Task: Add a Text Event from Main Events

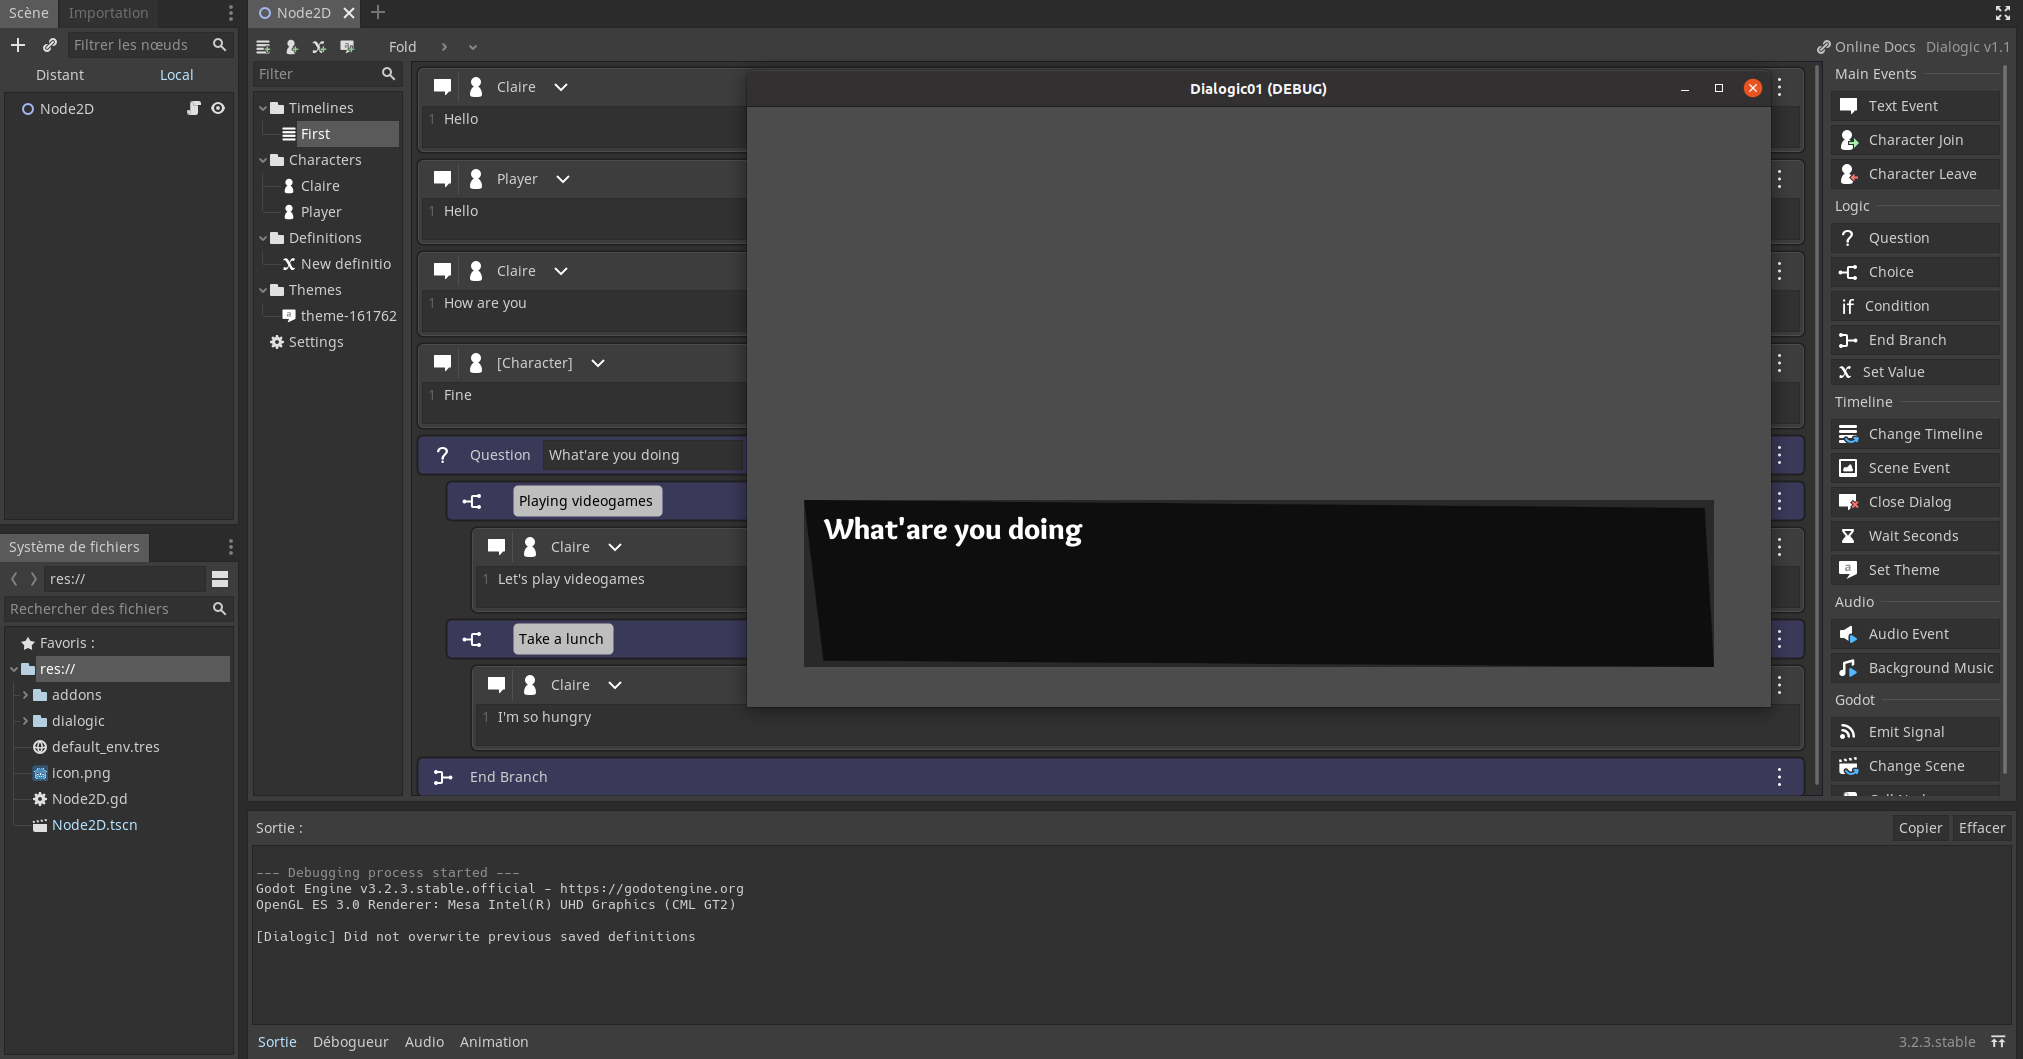Action: pos(1913,105)
